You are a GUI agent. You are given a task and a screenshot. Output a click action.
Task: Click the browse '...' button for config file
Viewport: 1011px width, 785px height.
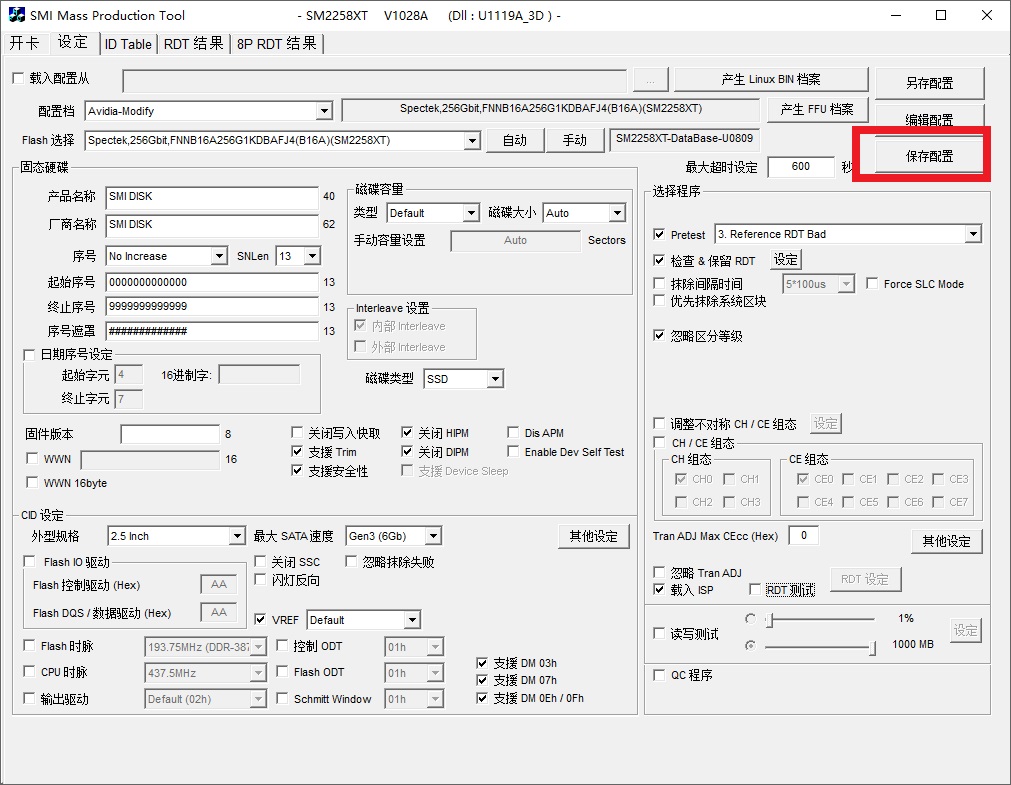(x=650, y=80)
